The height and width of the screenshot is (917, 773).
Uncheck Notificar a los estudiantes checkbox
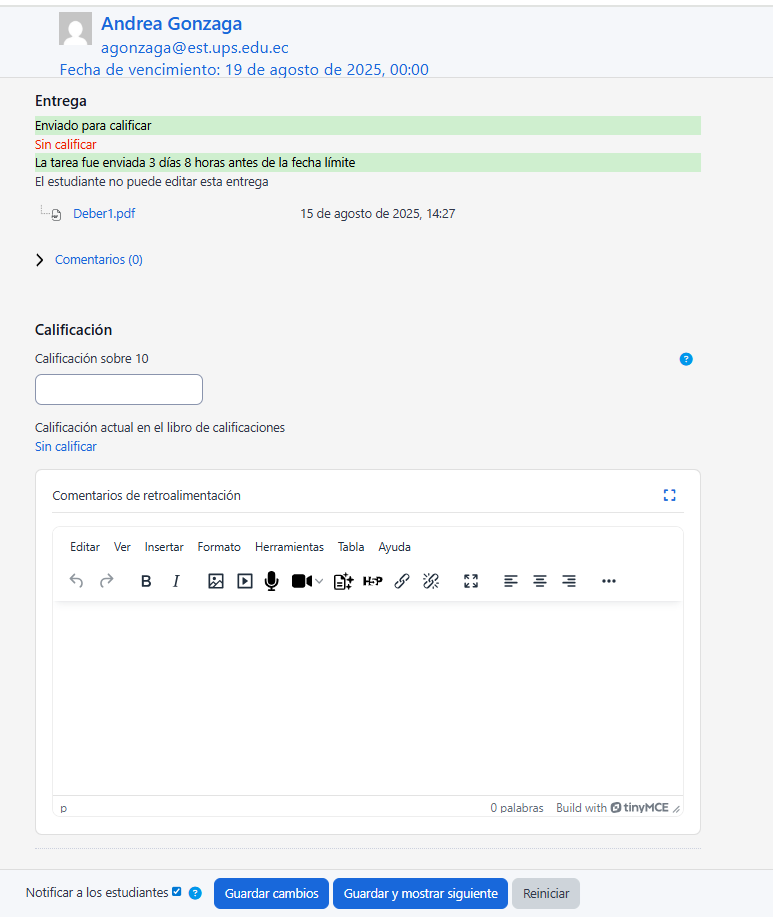pos(177,892)
